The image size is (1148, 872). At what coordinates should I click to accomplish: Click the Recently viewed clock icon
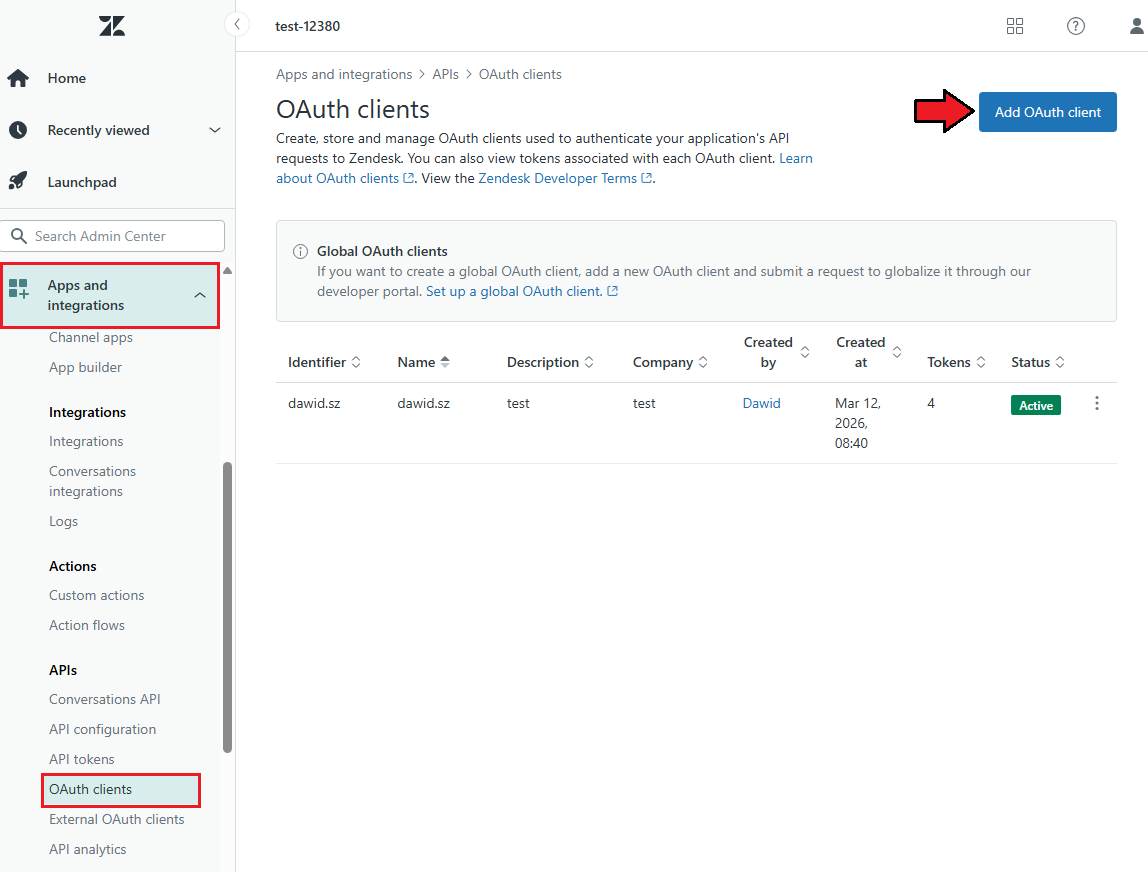pos(18,130)
